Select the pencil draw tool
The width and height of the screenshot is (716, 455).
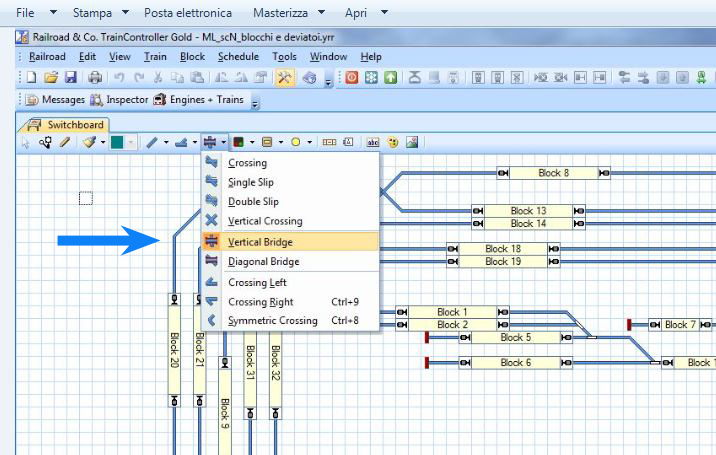coord(66,143)
